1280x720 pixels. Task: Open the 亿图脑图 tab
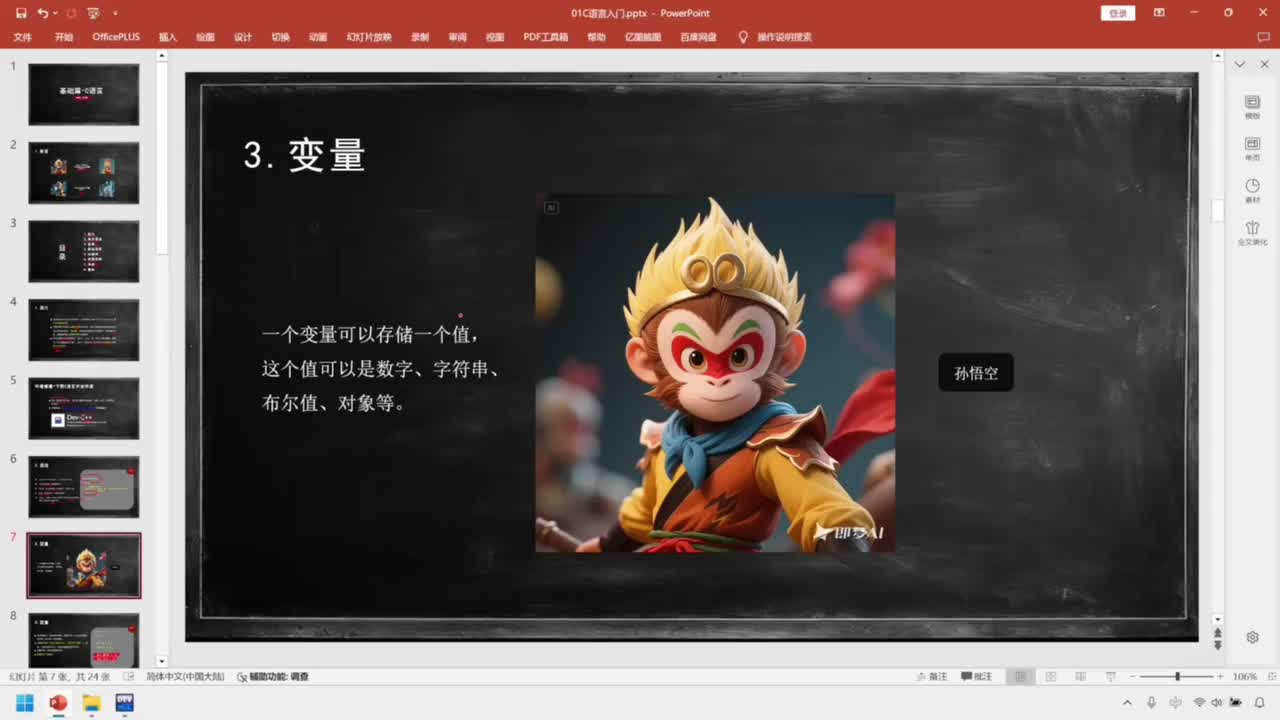643,37
